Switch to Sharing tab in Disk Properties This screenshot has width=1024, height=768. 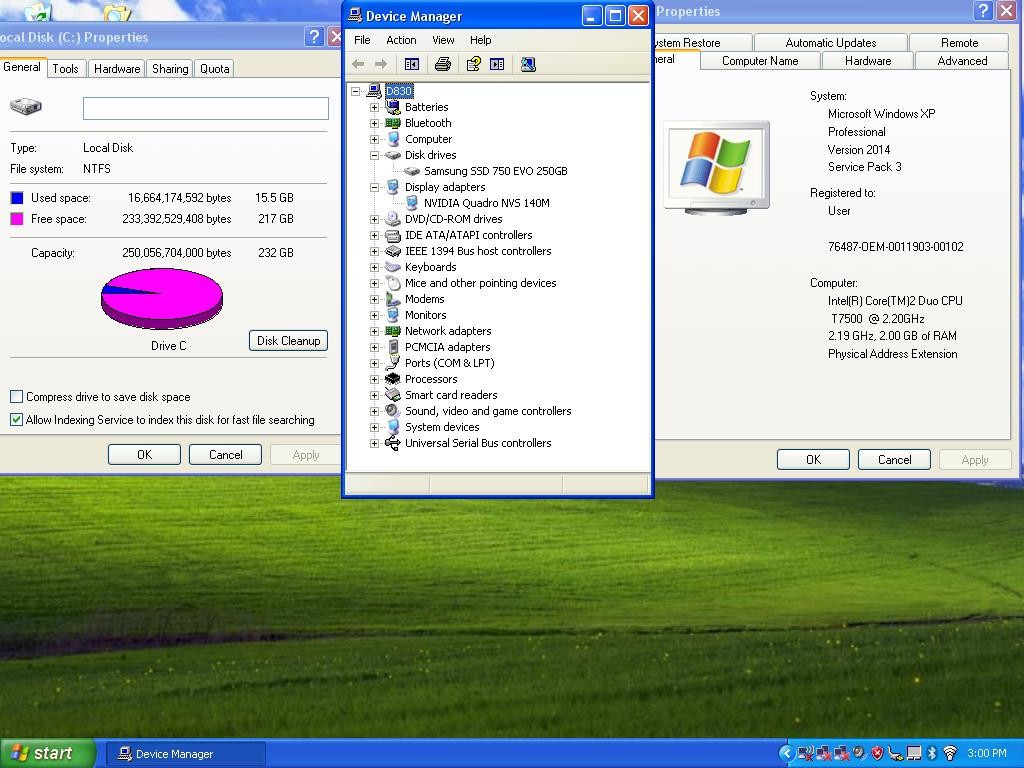[x=170, y=69]
